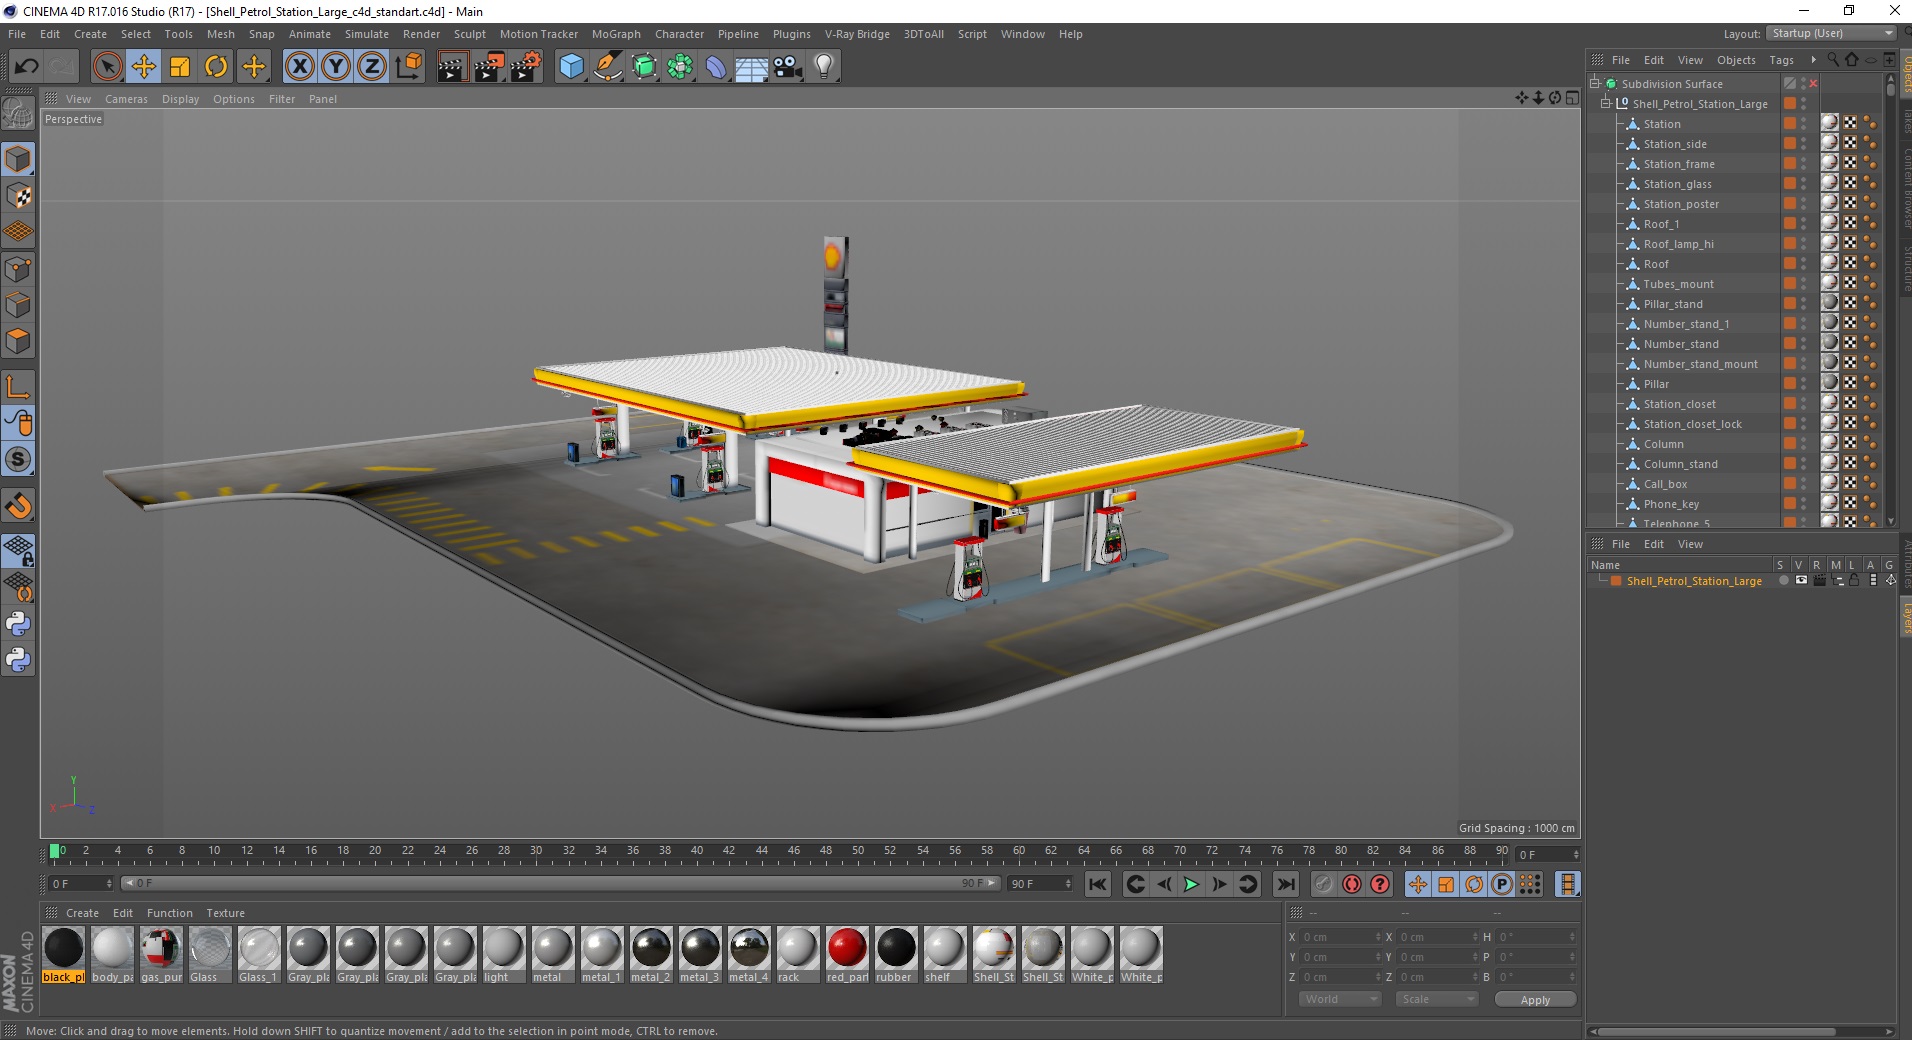This screenshot has width=1912, height=1040.
Task: Click Render View clapperboard icon
Action: point(452,67)
